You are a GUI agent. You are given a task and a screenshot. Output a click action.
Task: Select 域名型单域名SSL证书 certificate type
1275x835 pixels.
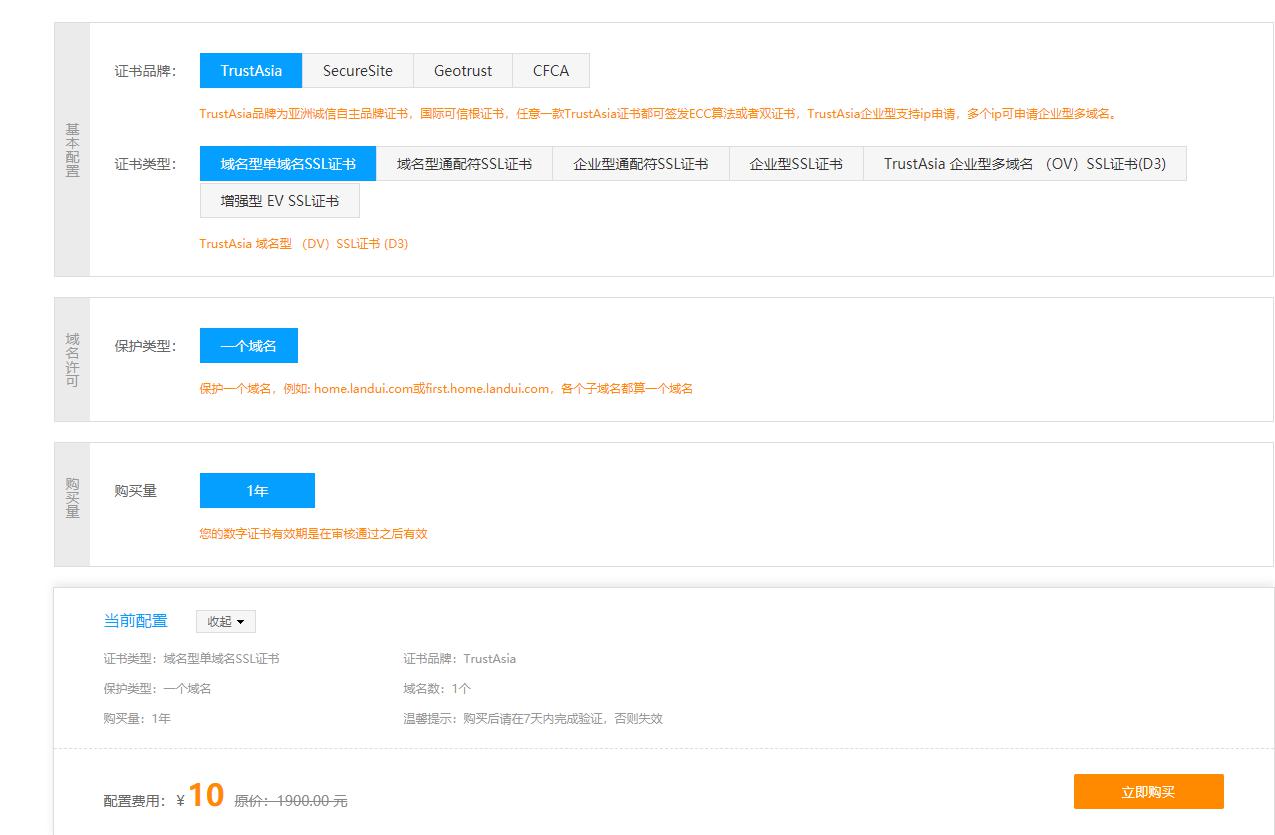[288, 164]
